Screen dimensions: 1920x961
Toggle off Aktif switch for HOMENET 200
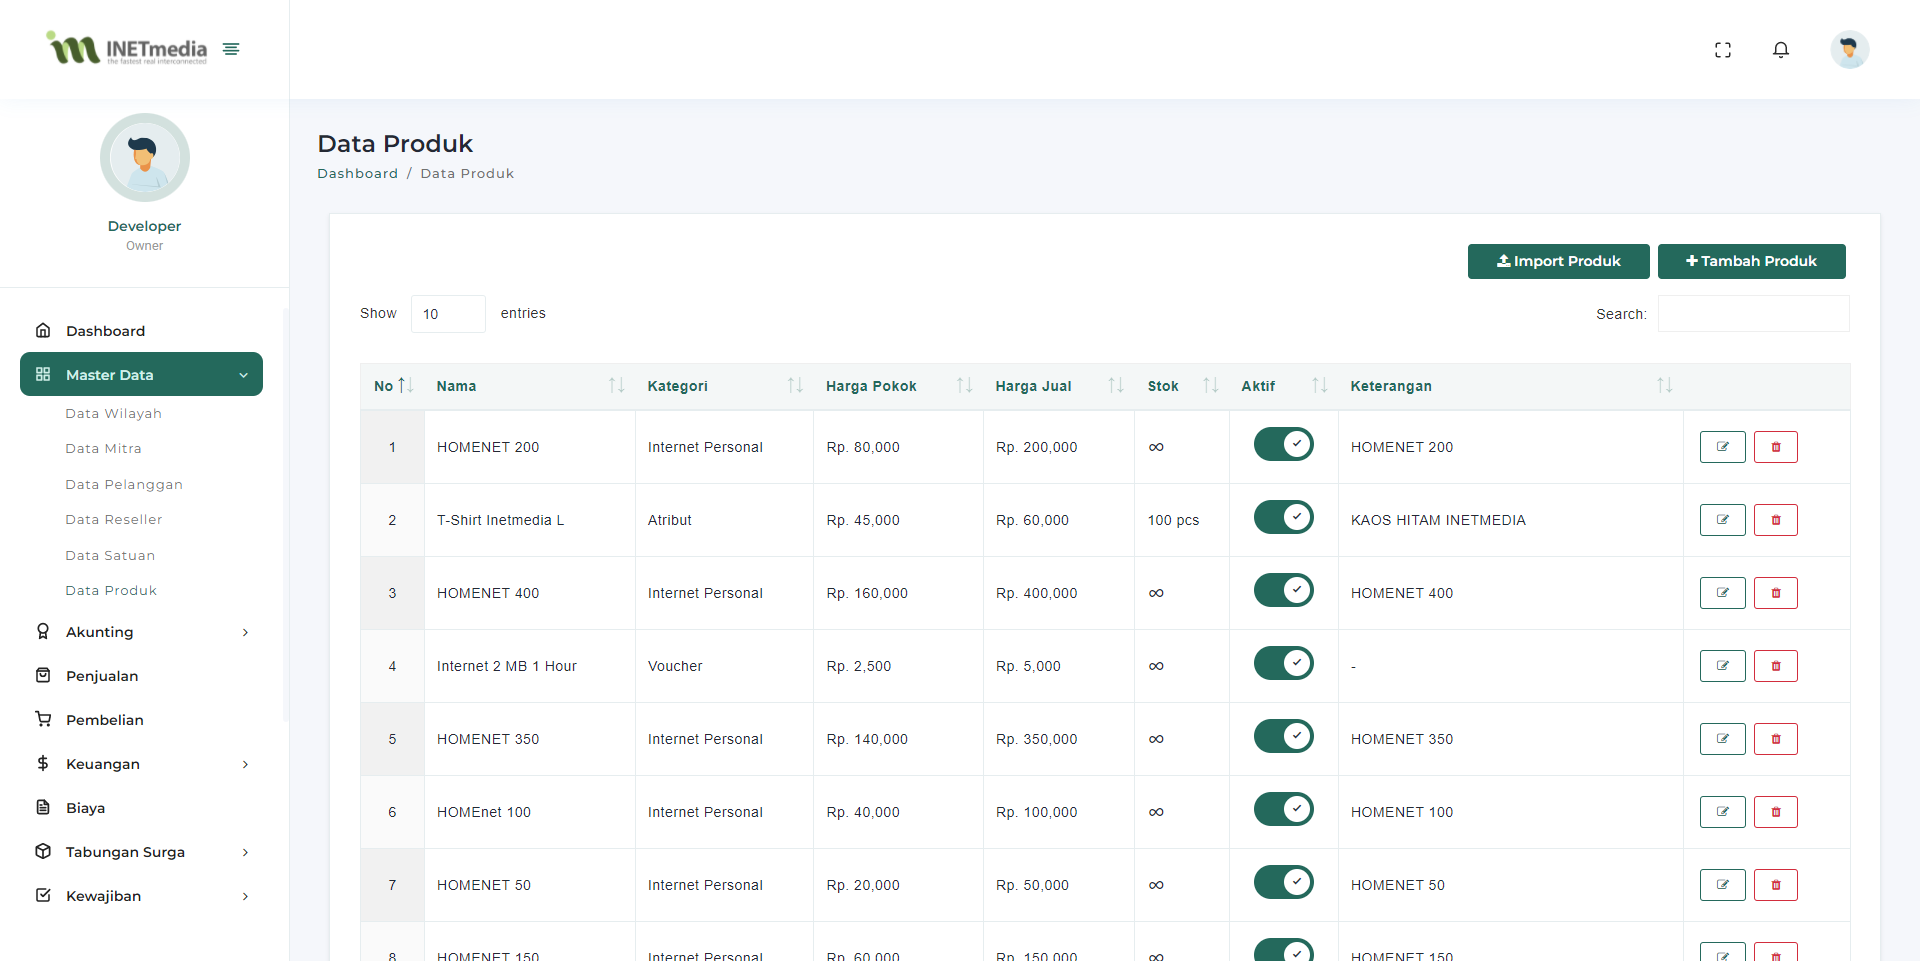click(1283, 444)
